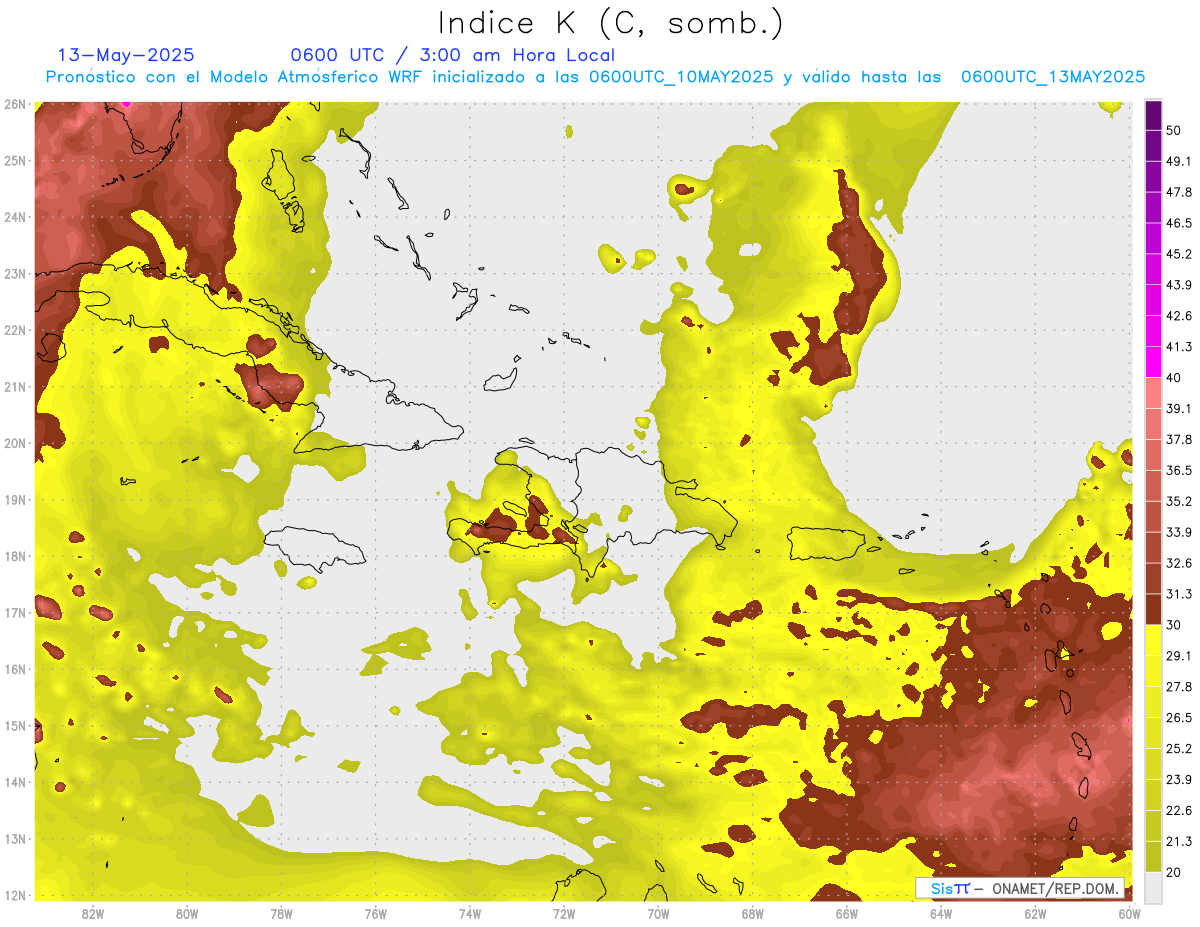Screen dimensions: 1200x927
Task: Click the "78W" longitude label
Action: click(281, 913)
